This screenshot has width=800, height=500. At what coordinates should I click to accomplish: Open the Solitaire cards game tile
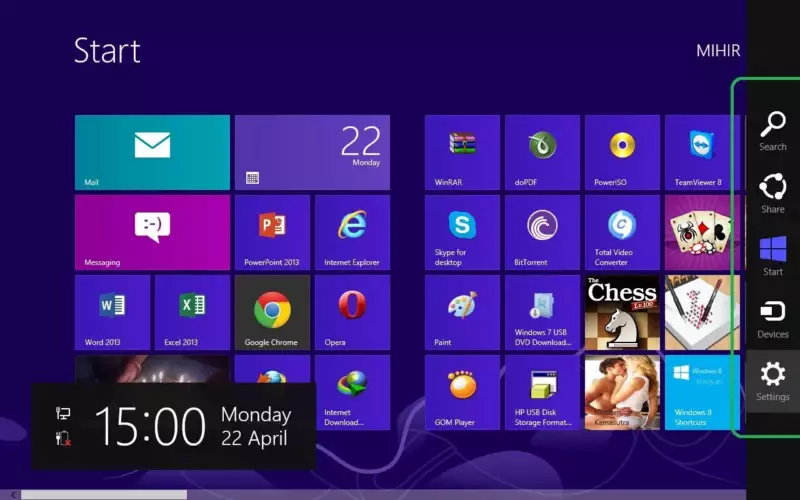click(x=703, y=232)
